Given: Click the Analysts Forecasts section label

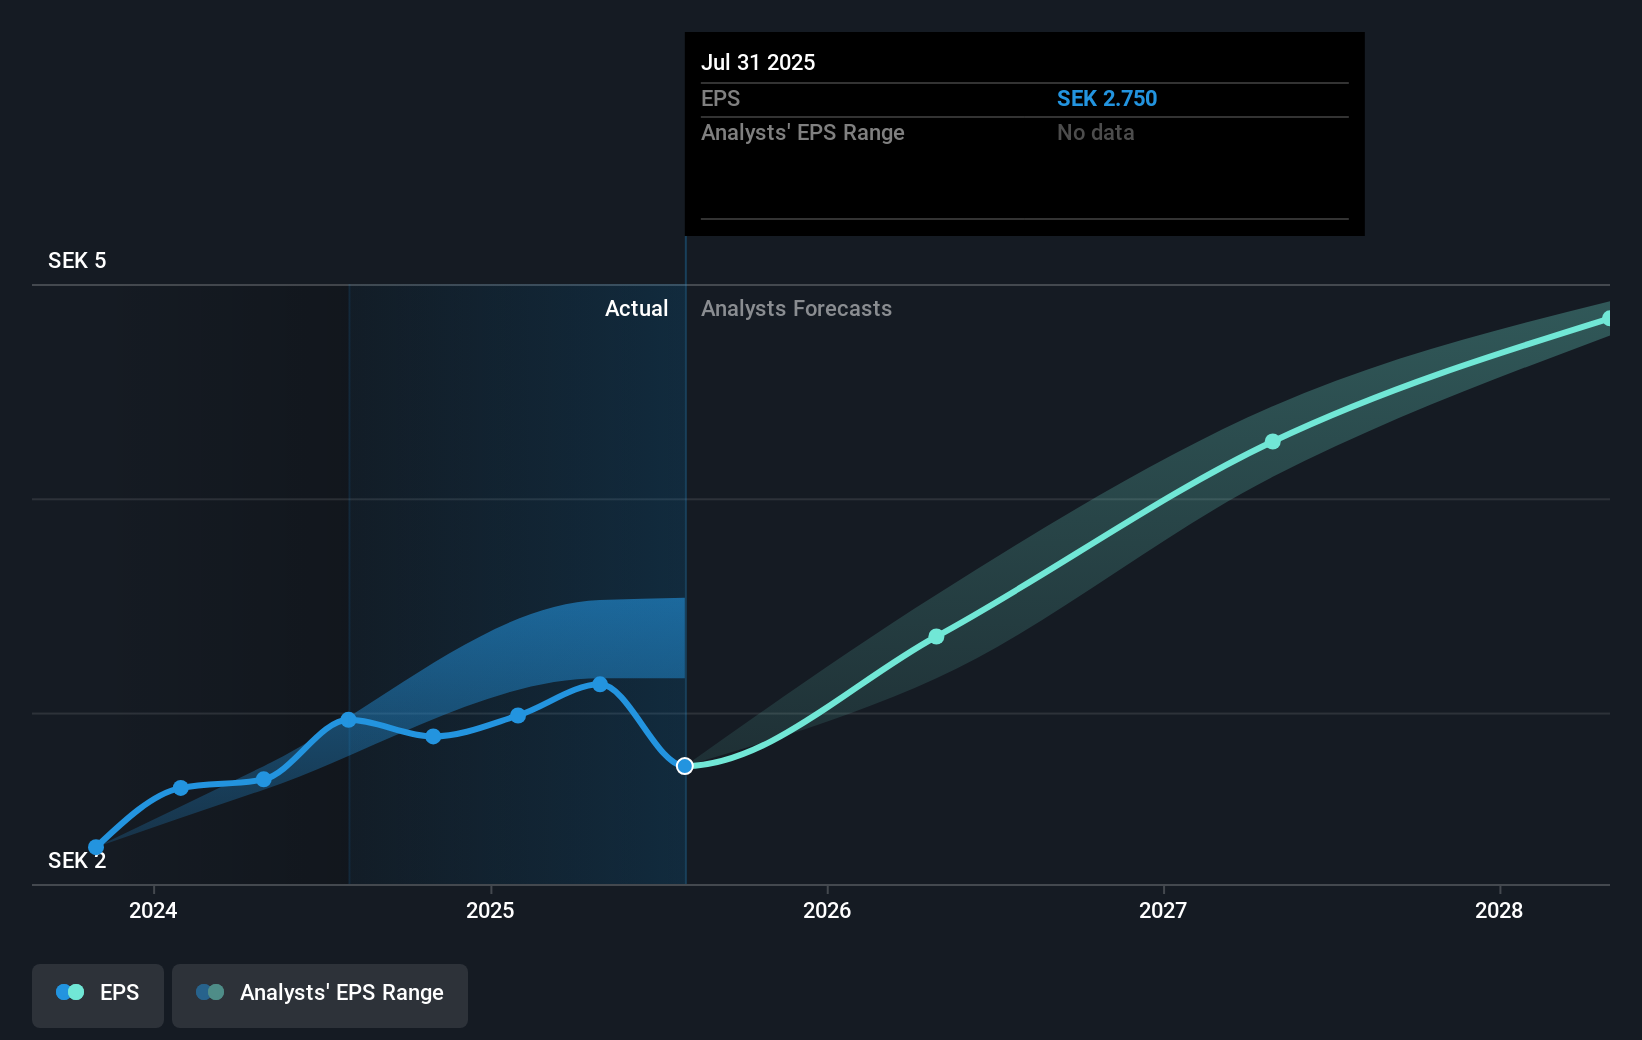Looking at the screenshot, I should 796,308.
